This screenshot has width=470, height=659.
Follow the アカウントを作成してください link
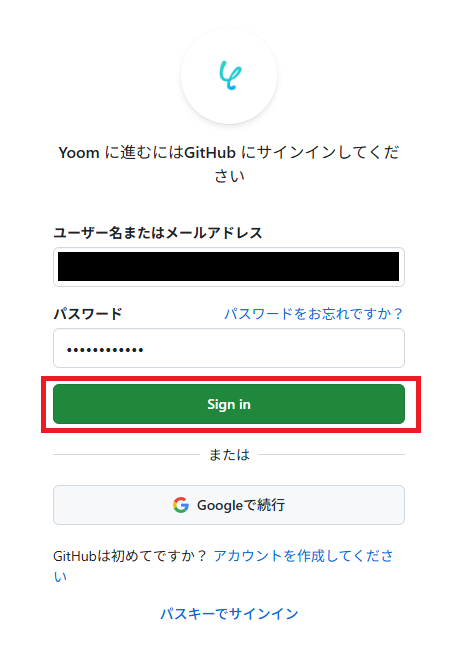pos(223,566)
